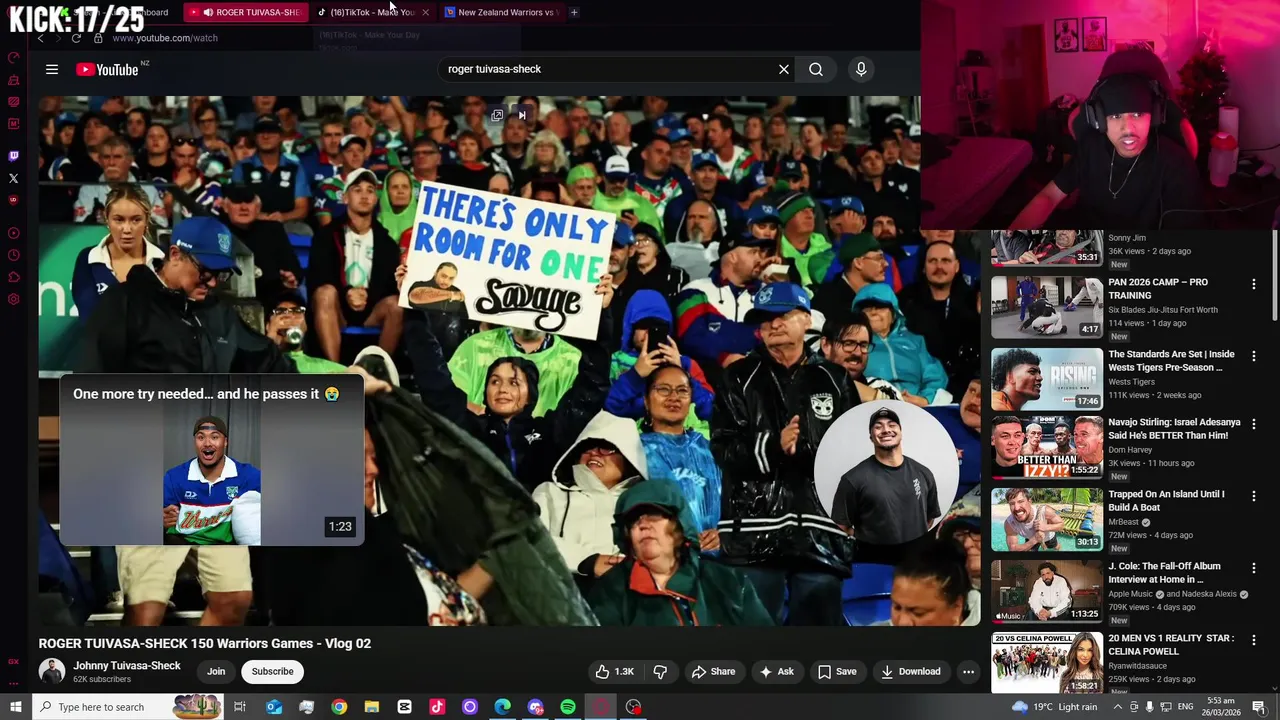Click the circular channel end-screen portrait
Screen dimensions: 1280x720
point(886,470)
